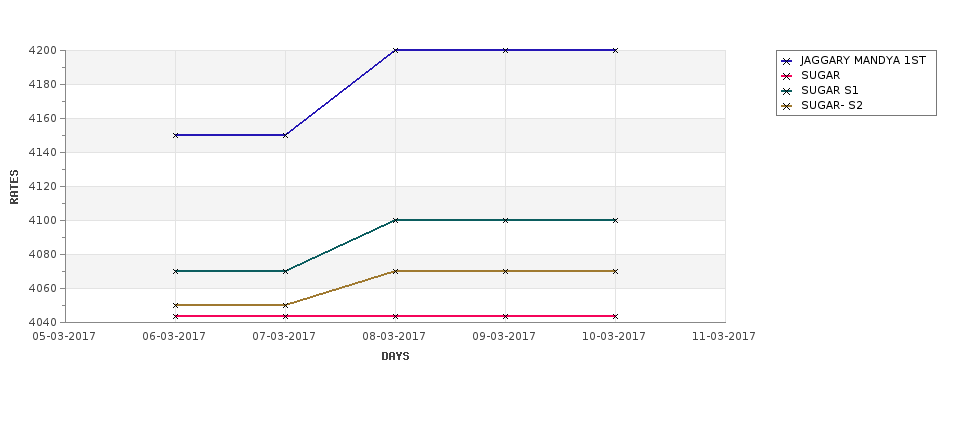Screen dimensions: 975x429
Task: Click red Sugar point on 10-03-2017
Action: pyautogui.click(x=615, y=316)
